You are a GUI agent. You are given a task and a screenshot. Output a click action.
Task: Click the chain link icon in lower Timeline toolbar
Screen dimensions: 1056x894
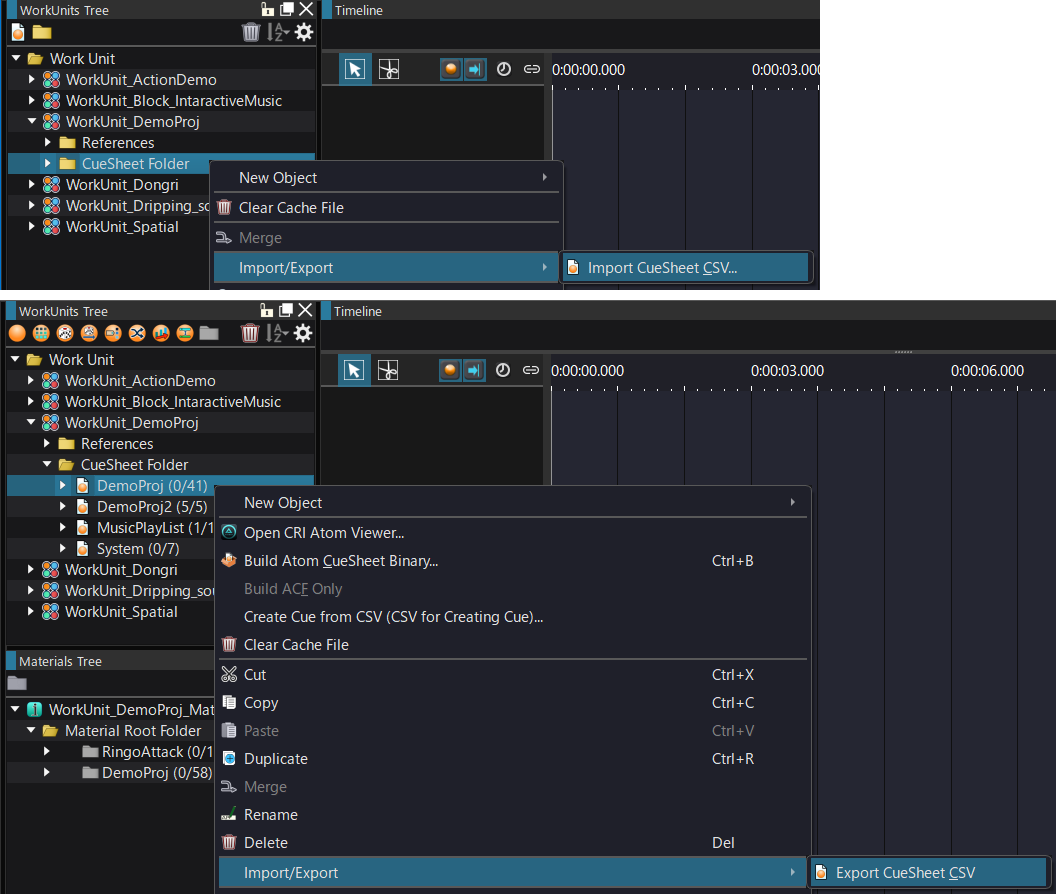pos(531,370)
